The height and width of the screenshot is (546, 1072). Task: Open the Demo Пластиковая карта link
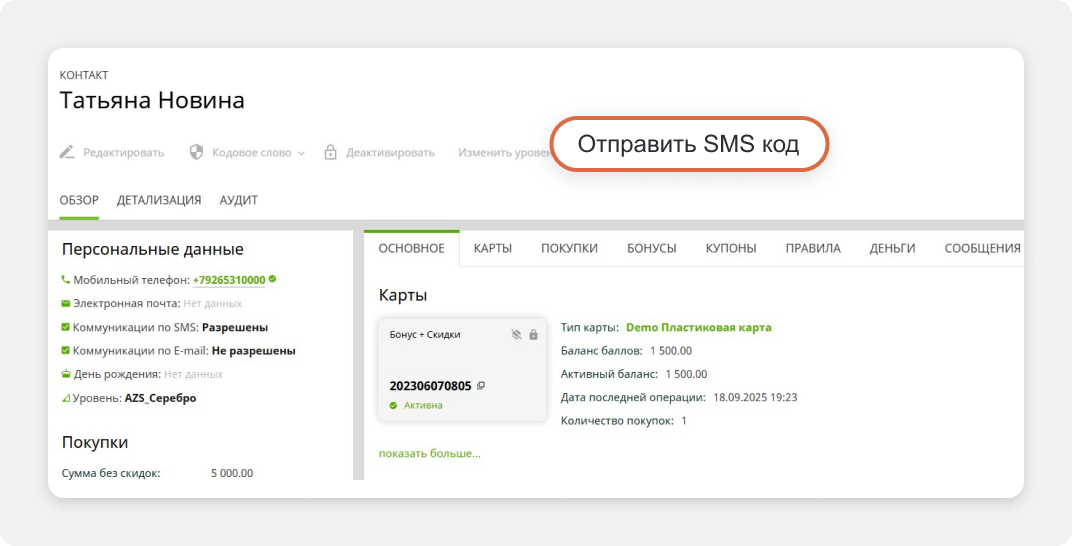tap(698, 327)
